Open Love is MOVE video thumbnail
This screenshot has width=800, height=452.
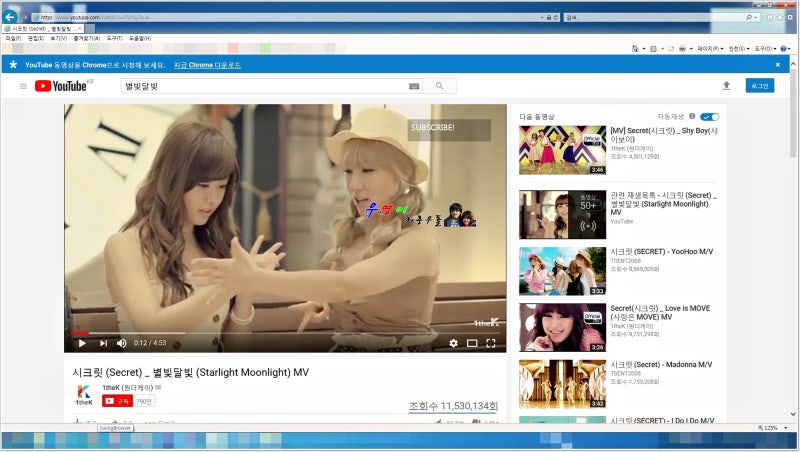(x=563, y=328)
